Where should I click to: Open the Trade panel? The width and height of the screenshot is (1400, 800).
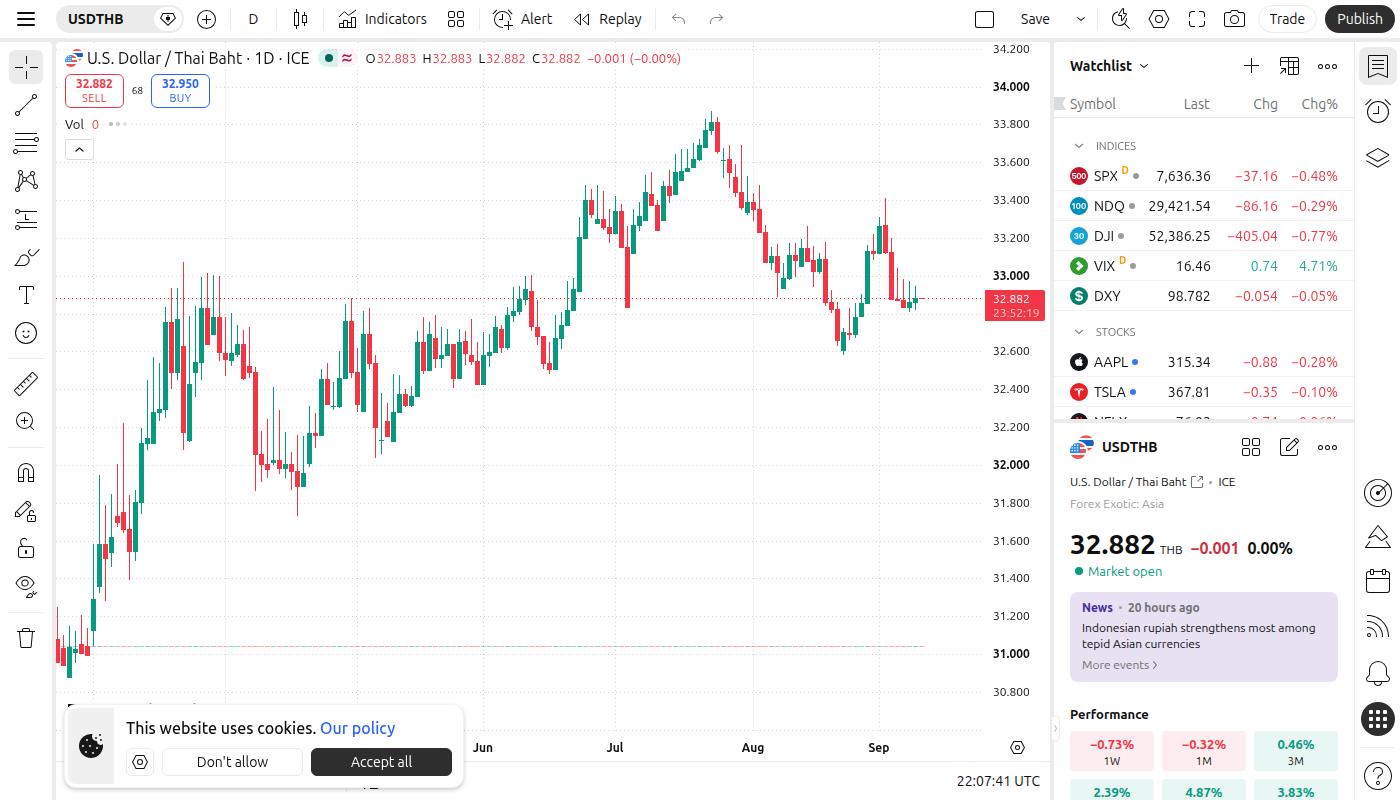[1287, 19]
